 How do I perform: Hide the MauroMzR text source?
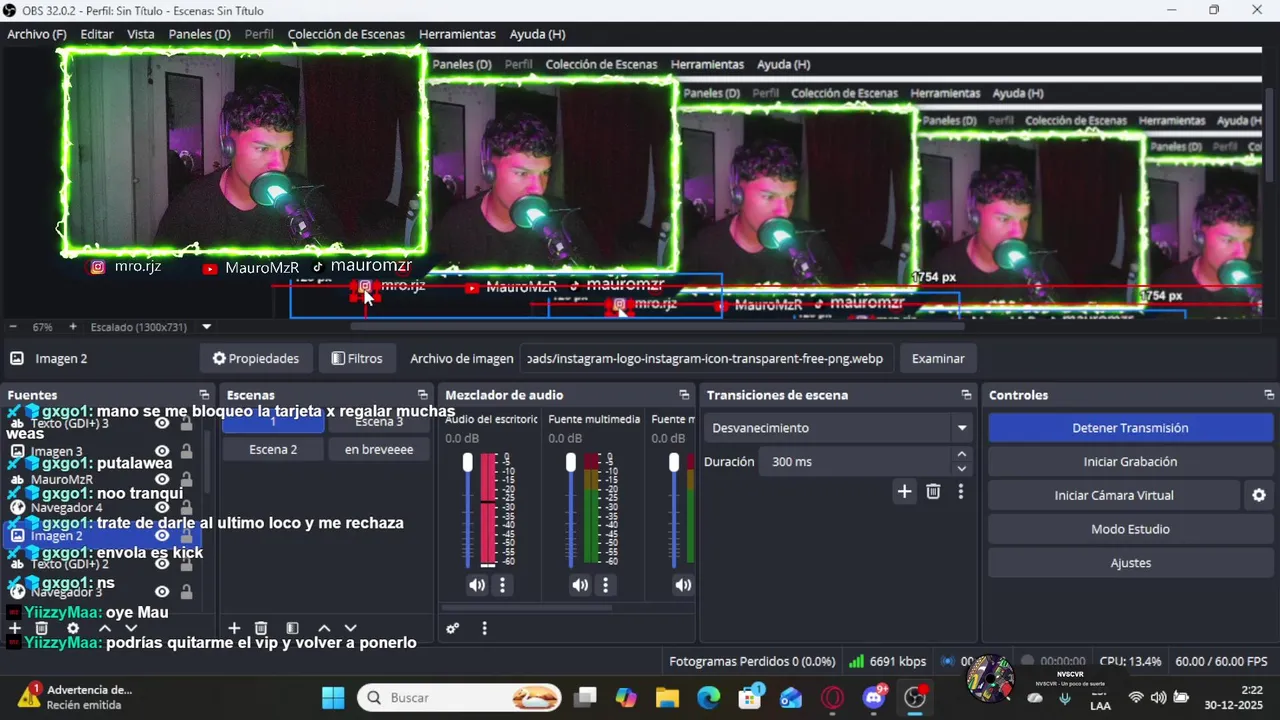tap(162, 480)
